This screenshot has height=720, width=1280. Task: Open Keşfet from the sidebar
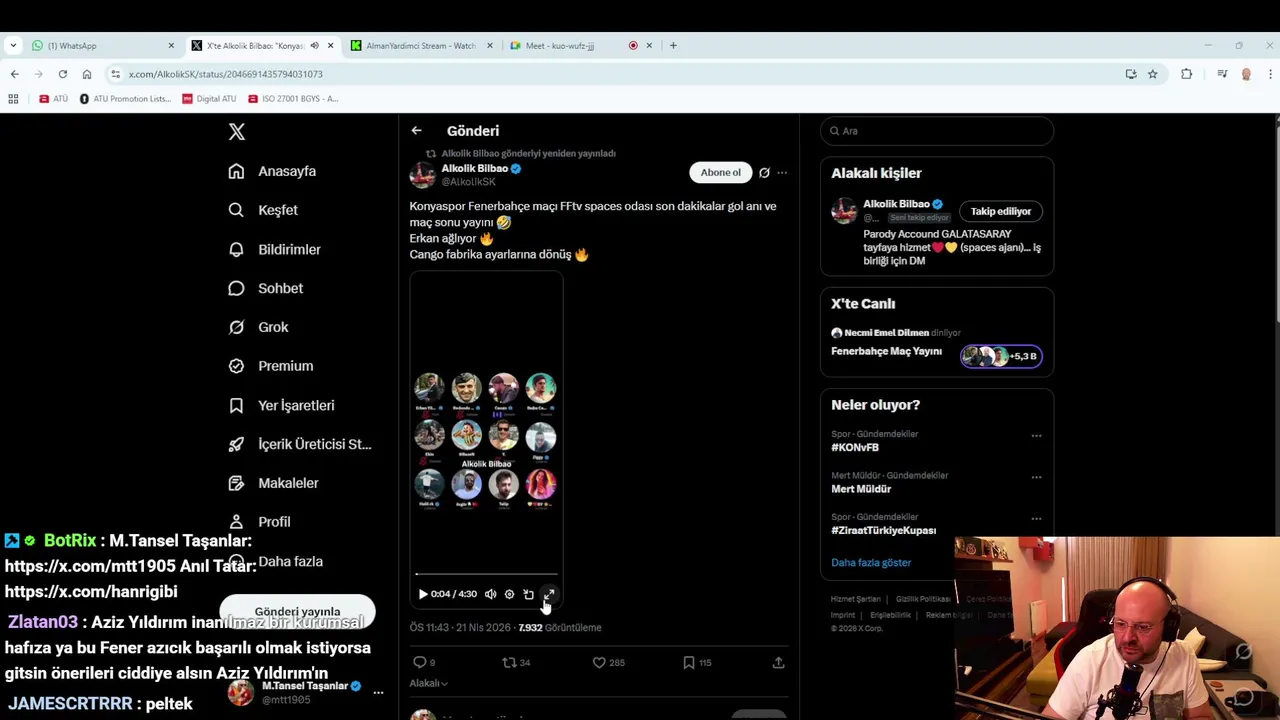click(x=263, y=210)
